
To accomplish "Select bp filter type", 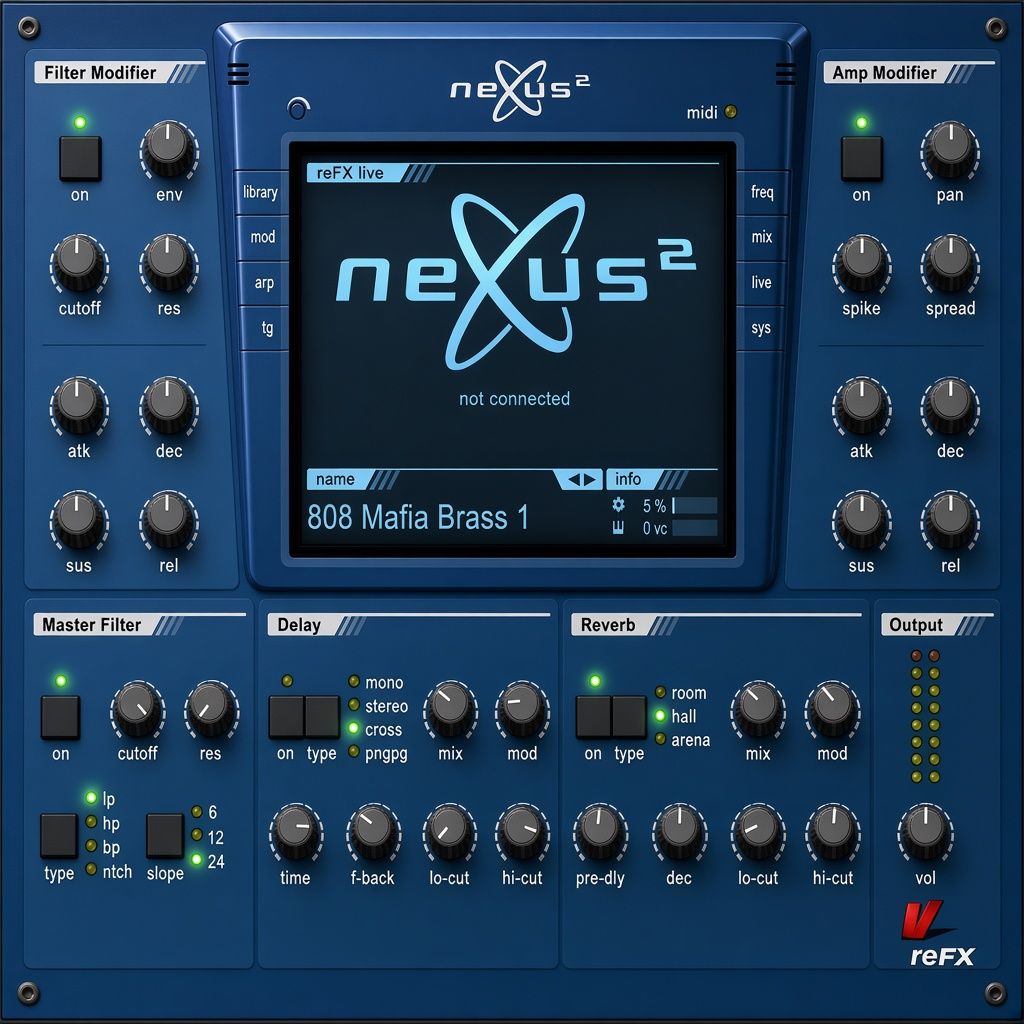I will (103, 847).
